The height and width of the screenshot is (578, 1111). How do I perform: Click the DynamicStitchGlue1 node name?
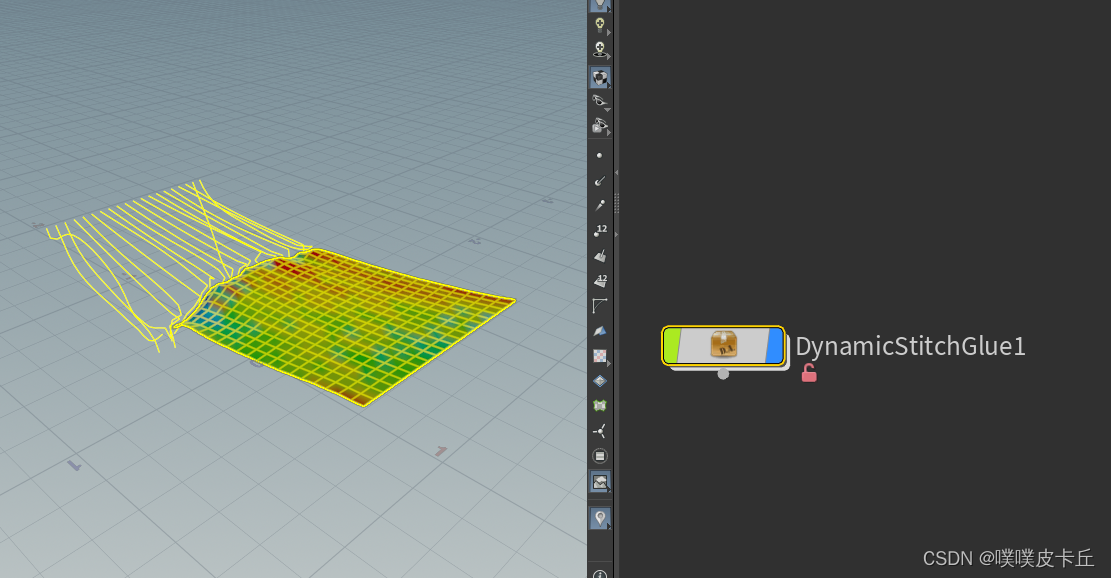910,346
